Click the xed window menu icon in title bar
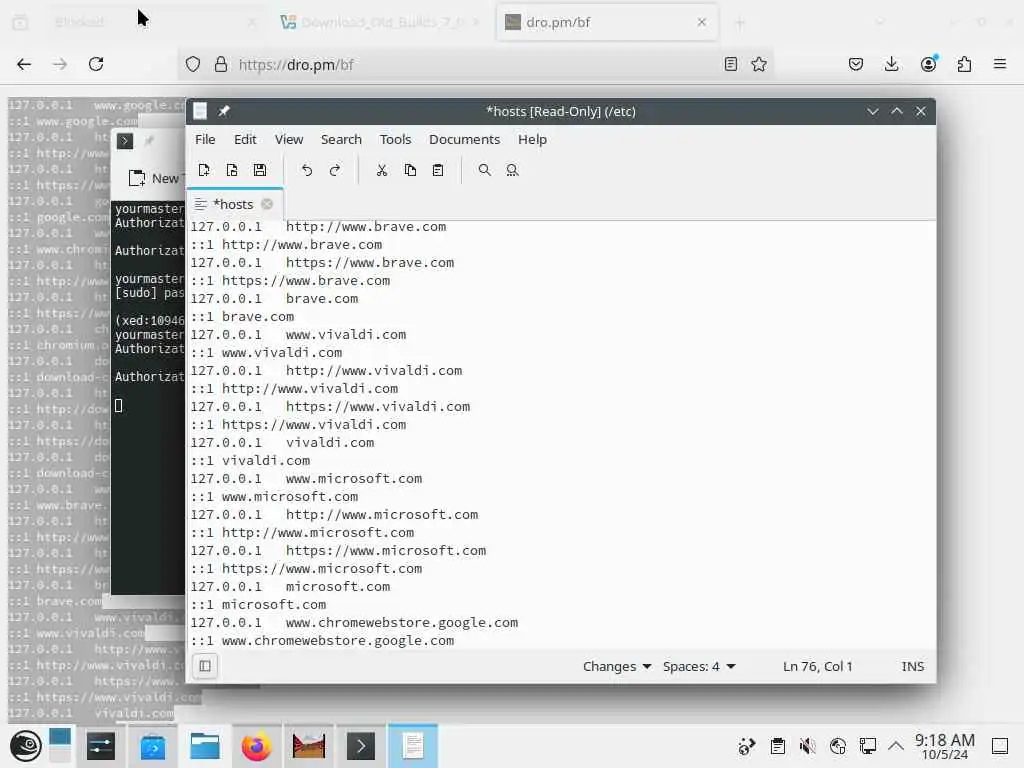Image resolution: width=1024 pixels, height=768 pixels. coord(200,111)
